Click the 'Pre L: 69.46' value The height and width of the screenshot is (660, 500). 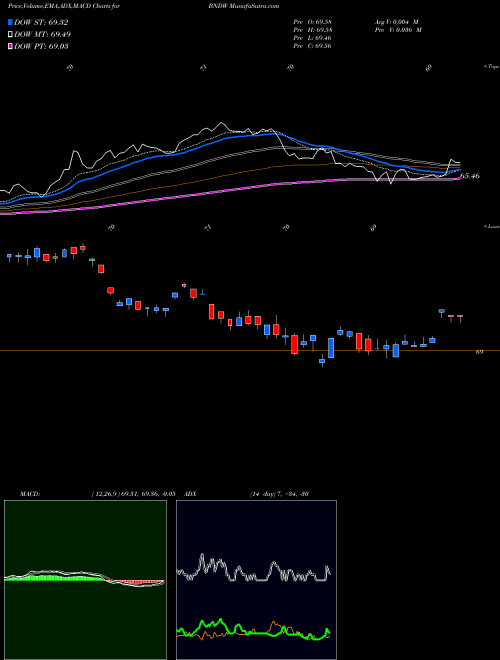coord(312,38)
